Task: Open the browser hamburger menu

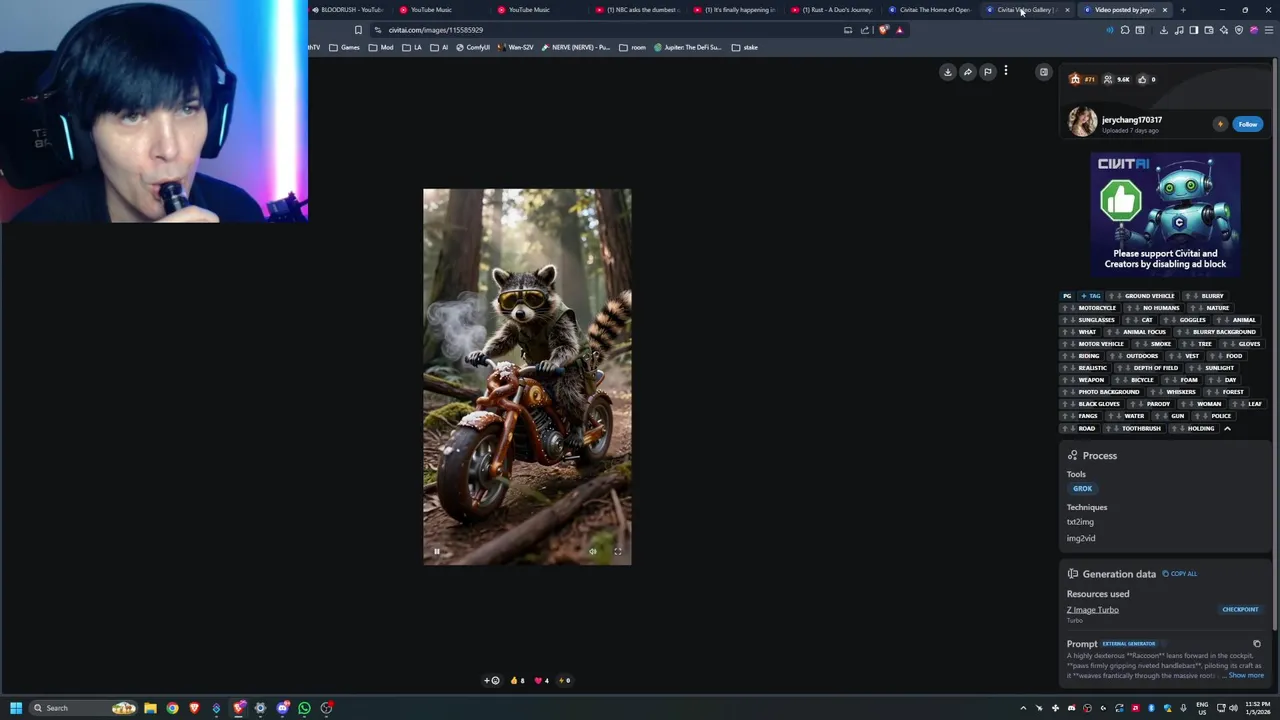Action: [1269, 30]
